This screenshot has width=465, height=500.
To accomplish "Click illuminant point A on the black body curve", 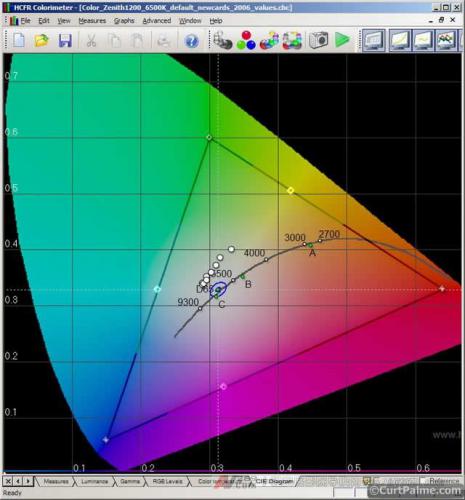I will 310,245.
